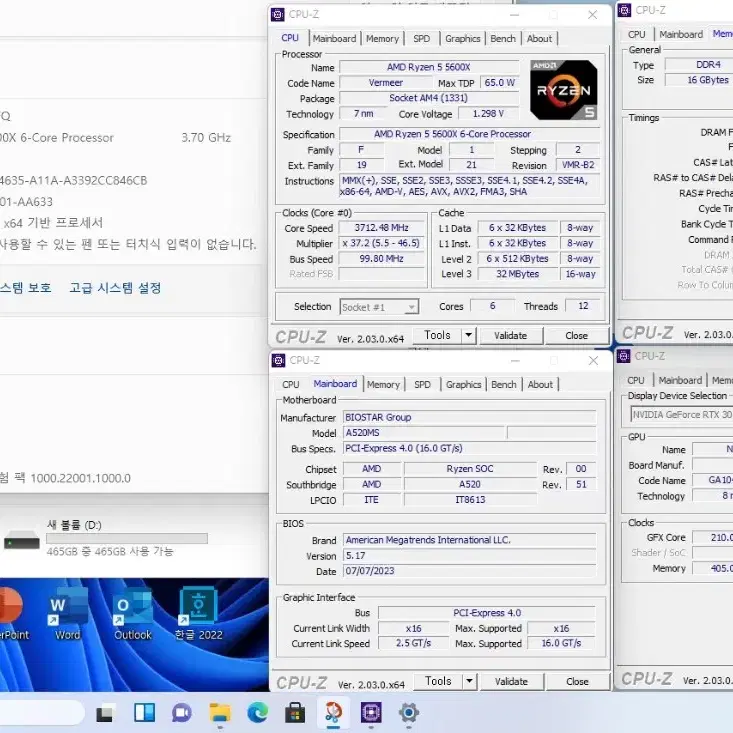Expand Tools dropdown arrow in Mainboard window

(x=469, y=681)
